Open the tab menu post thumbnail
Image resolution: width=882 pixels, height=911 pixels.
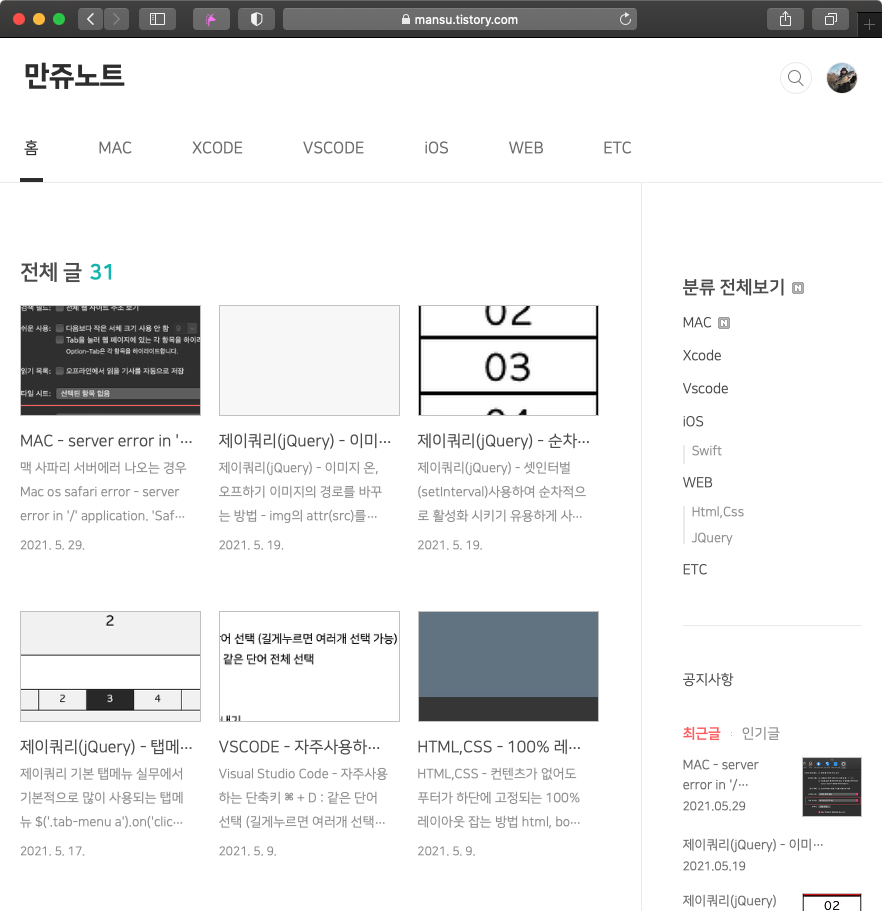click(110, 666)
